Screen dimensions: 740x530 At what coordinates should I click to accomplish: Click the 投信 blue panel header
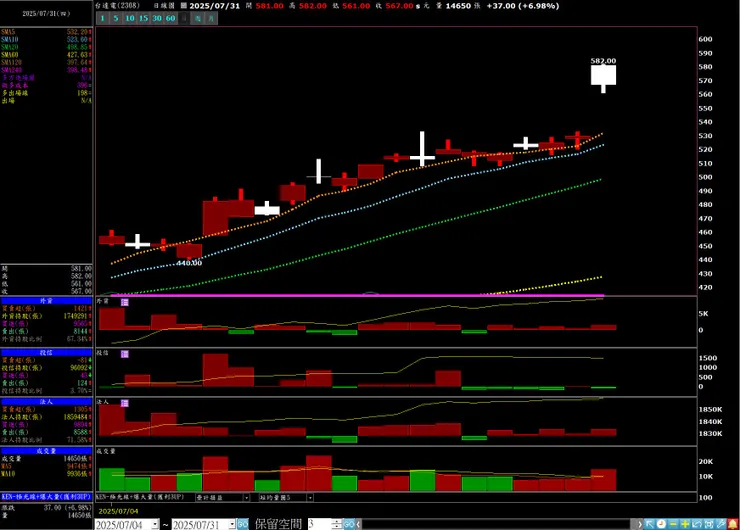(46, 353)
